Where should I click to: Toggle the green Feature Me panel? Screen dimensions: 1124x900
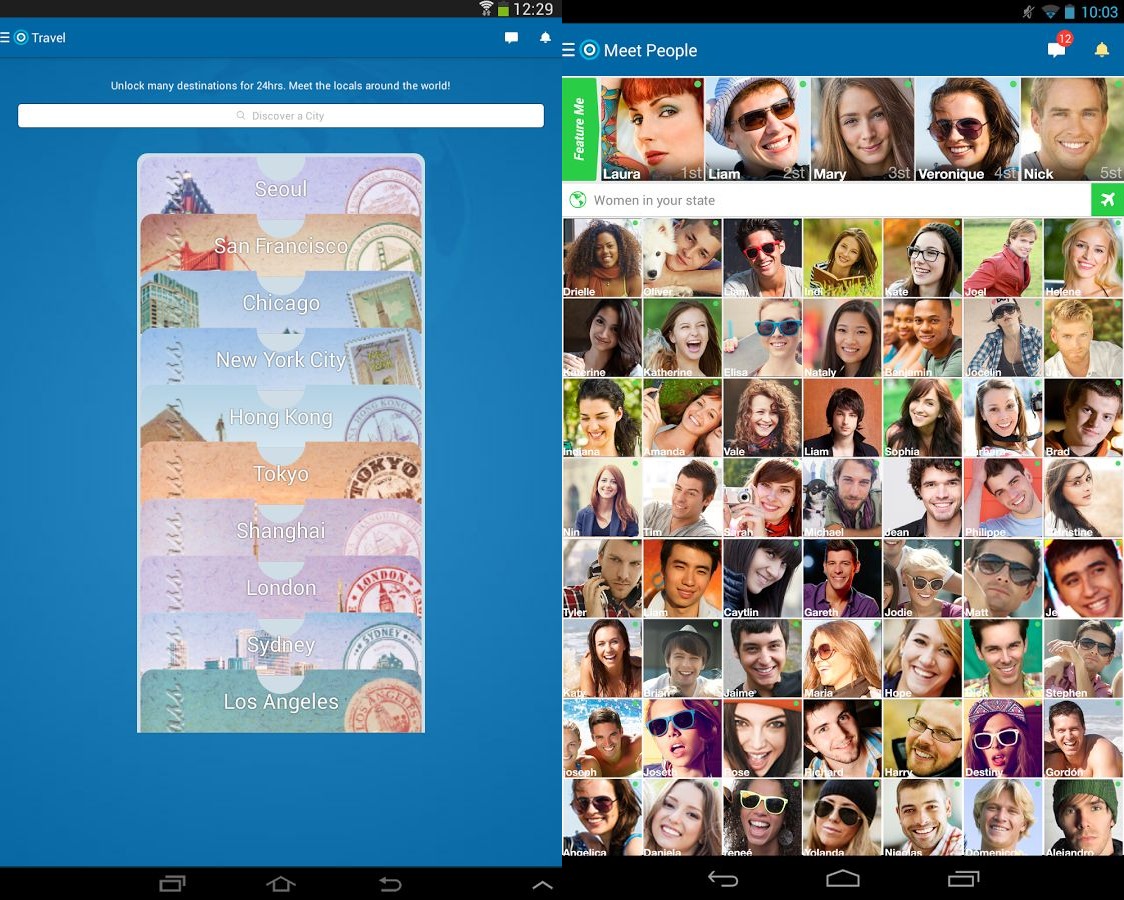tap(580, 129)
